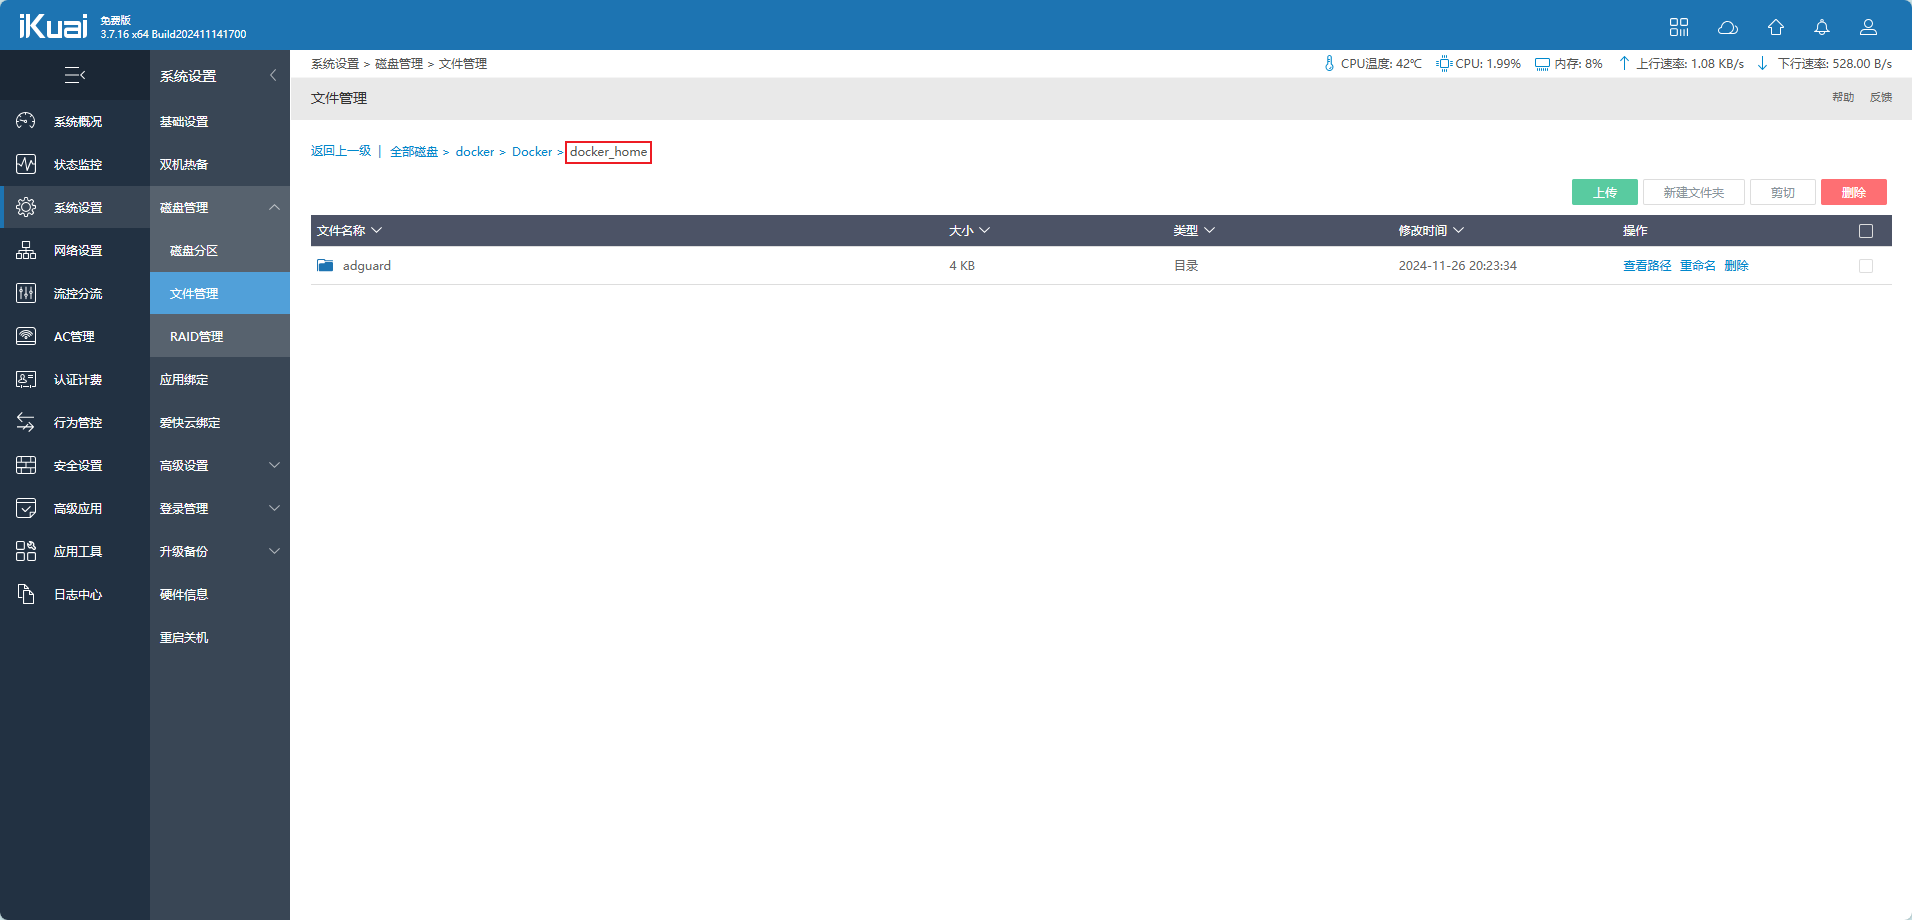Open the notifications bell icon
Screen dimensions: 1912x920
pyautogui.click(x=1822, y=27)
